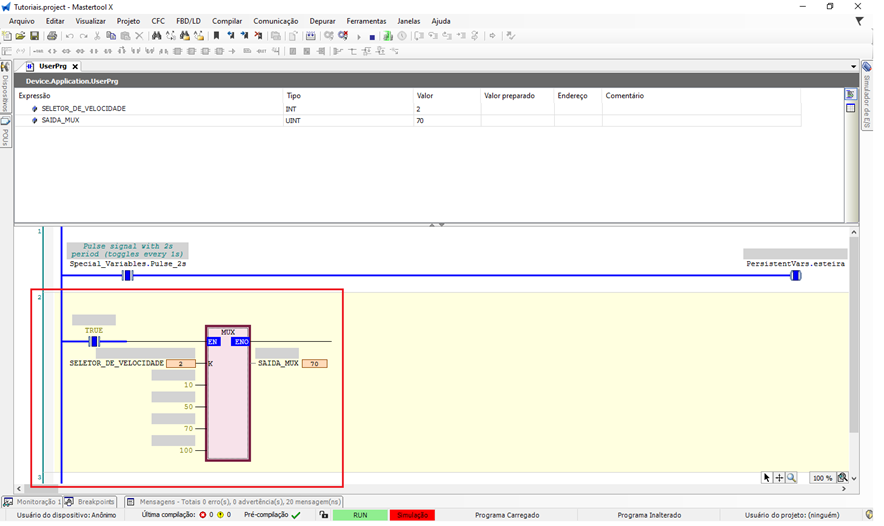Click the filter funnel icon top right
884x526 pixels.
click(859, 21)
